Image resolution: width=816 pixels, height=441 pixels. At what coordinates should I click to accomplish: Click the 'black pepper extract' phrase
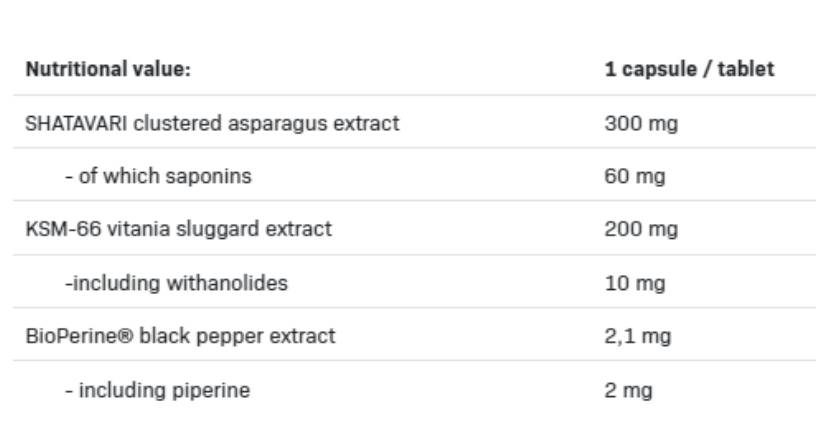(x=237, y=336)
